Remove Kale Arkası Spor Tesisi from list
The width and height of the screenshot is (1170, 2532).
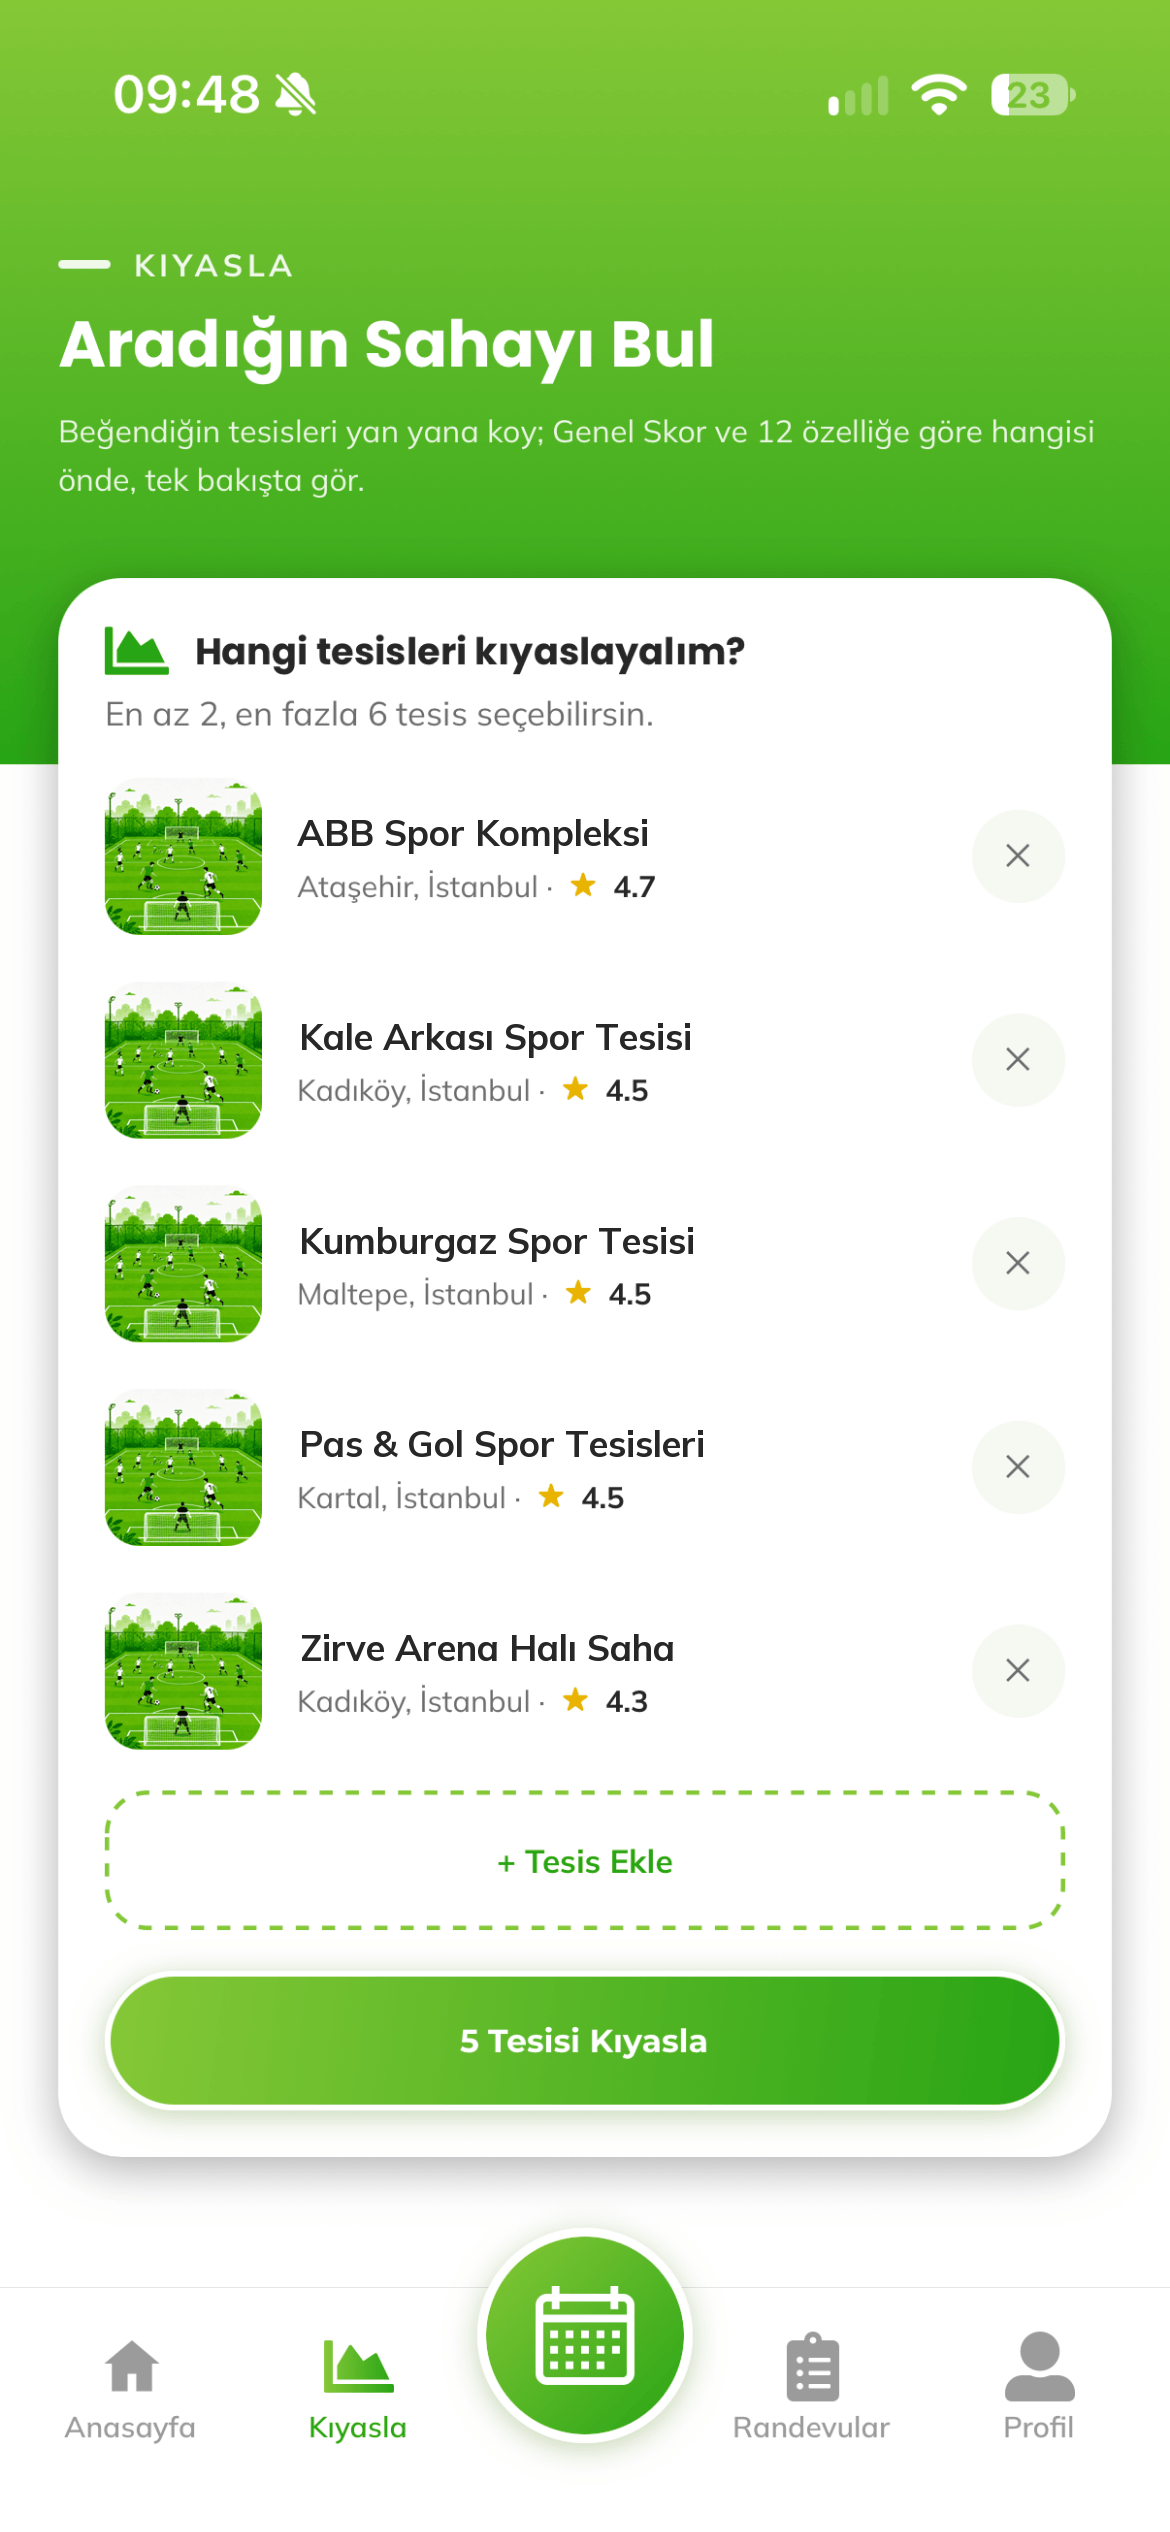[1018, 1060]
